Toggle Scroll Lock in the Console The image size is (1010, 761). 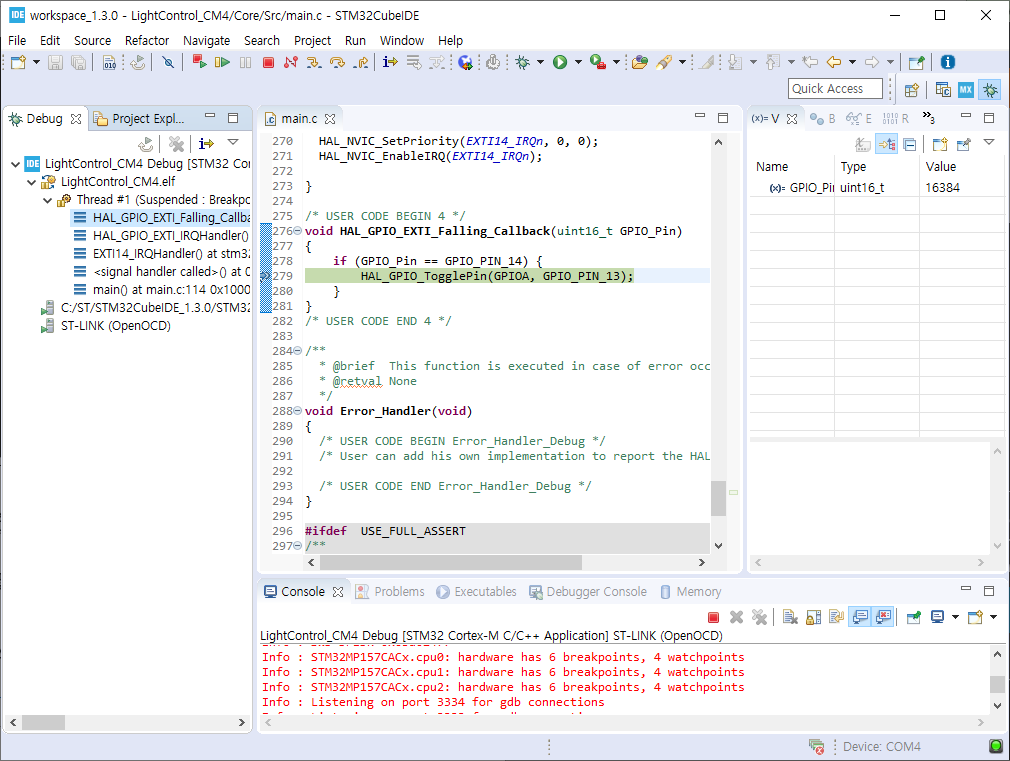pos(814,617)
